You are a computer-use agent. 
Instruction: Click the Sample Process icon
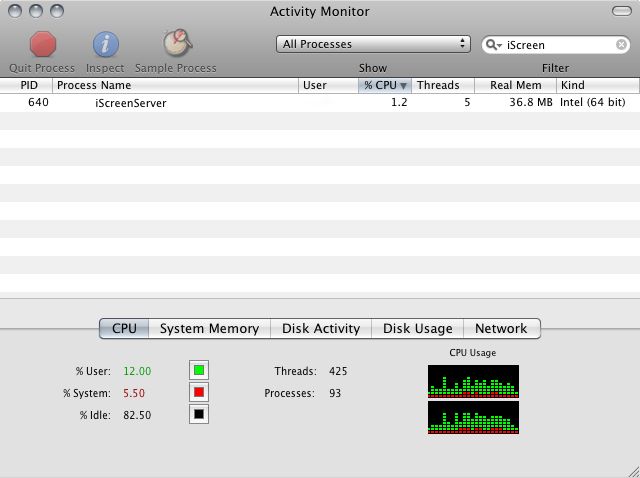pyautogui.click(x=178, y=43)
